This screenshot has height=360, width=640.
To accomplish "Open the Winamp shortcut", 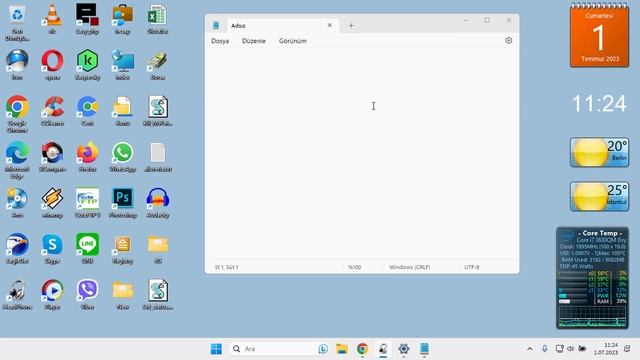I will (x=52, y=203).
